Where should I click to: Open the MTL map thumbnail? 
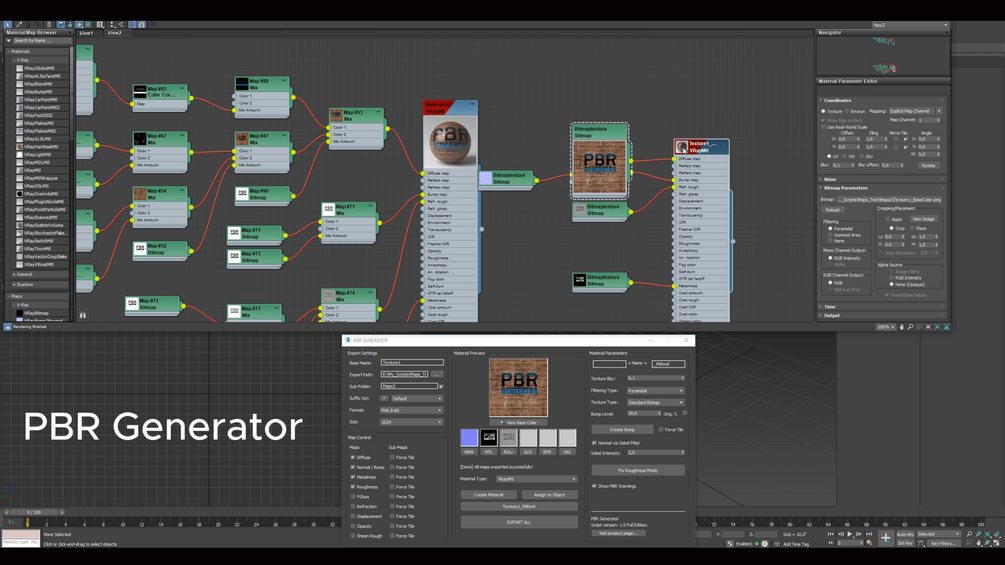(489, 438)
